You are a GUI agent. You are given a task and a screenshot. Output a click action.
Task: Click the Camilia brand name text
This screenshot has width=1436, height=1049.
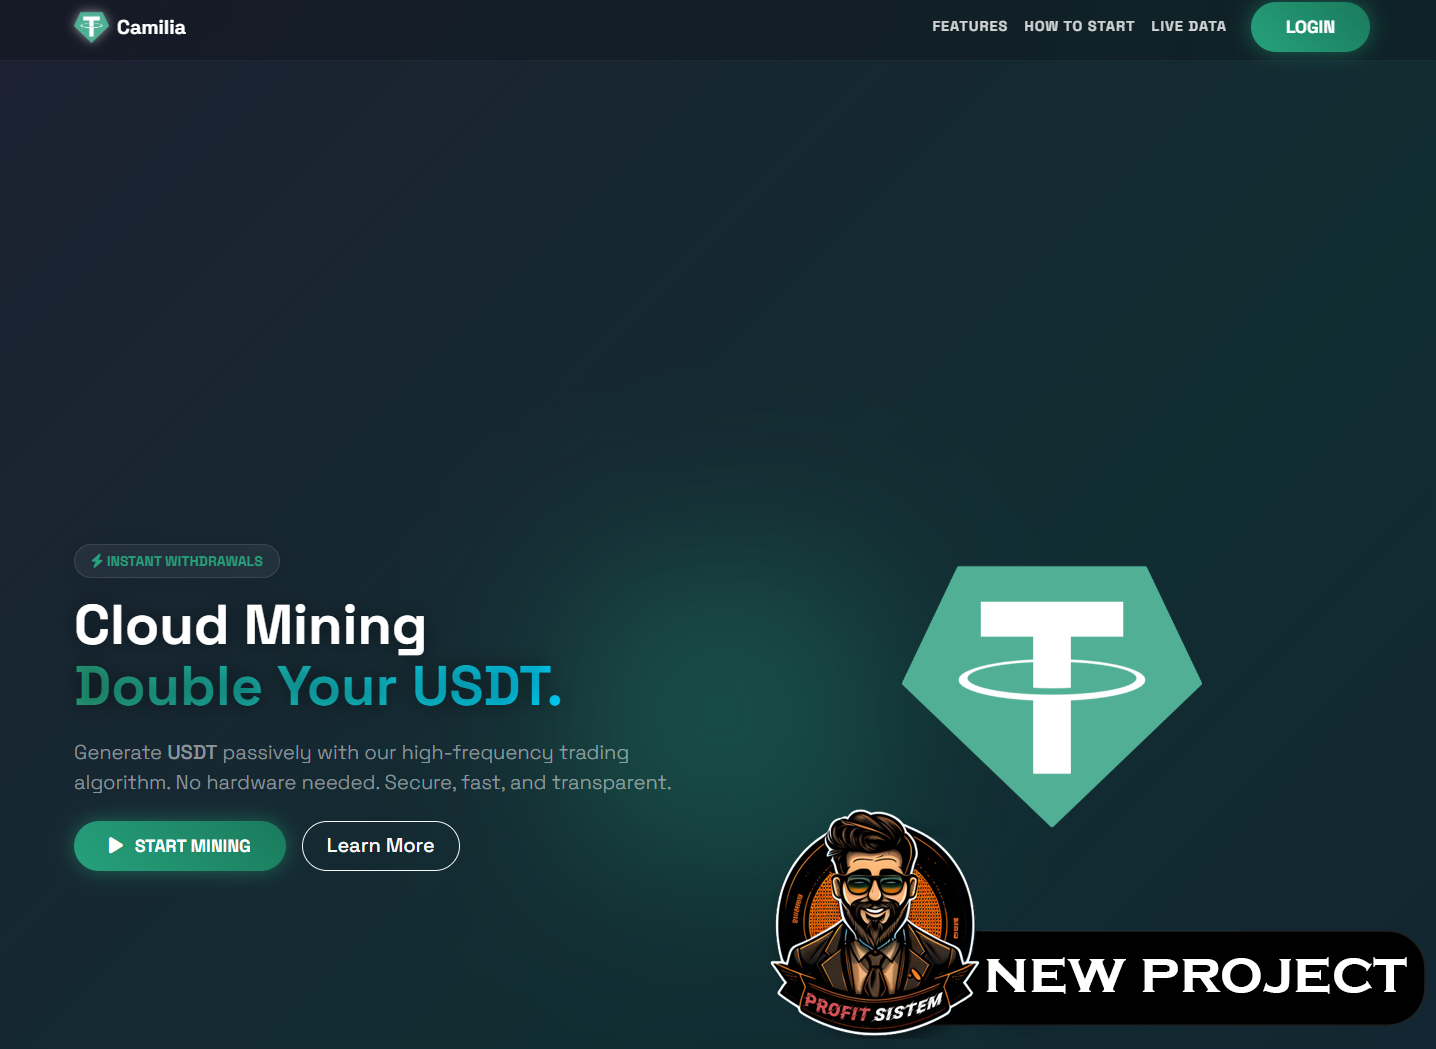[x=151, y=28]
